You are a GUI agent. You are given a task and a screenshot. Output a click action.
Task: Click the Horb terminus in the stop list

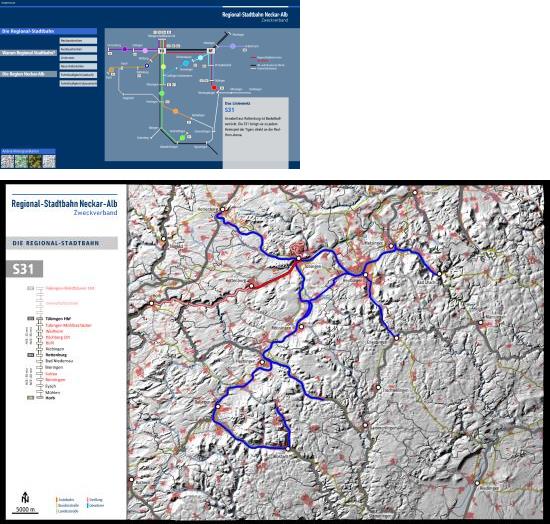click(x=50, y=398)
